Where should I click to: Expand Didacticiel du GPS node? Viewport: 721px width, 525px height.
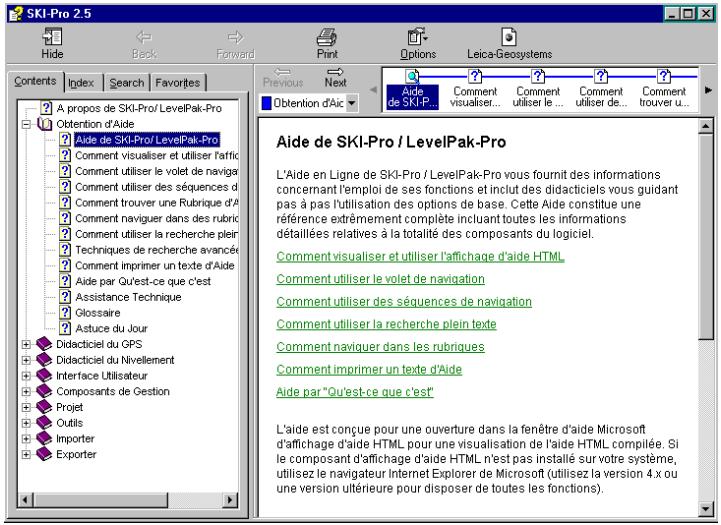[26, 344]
